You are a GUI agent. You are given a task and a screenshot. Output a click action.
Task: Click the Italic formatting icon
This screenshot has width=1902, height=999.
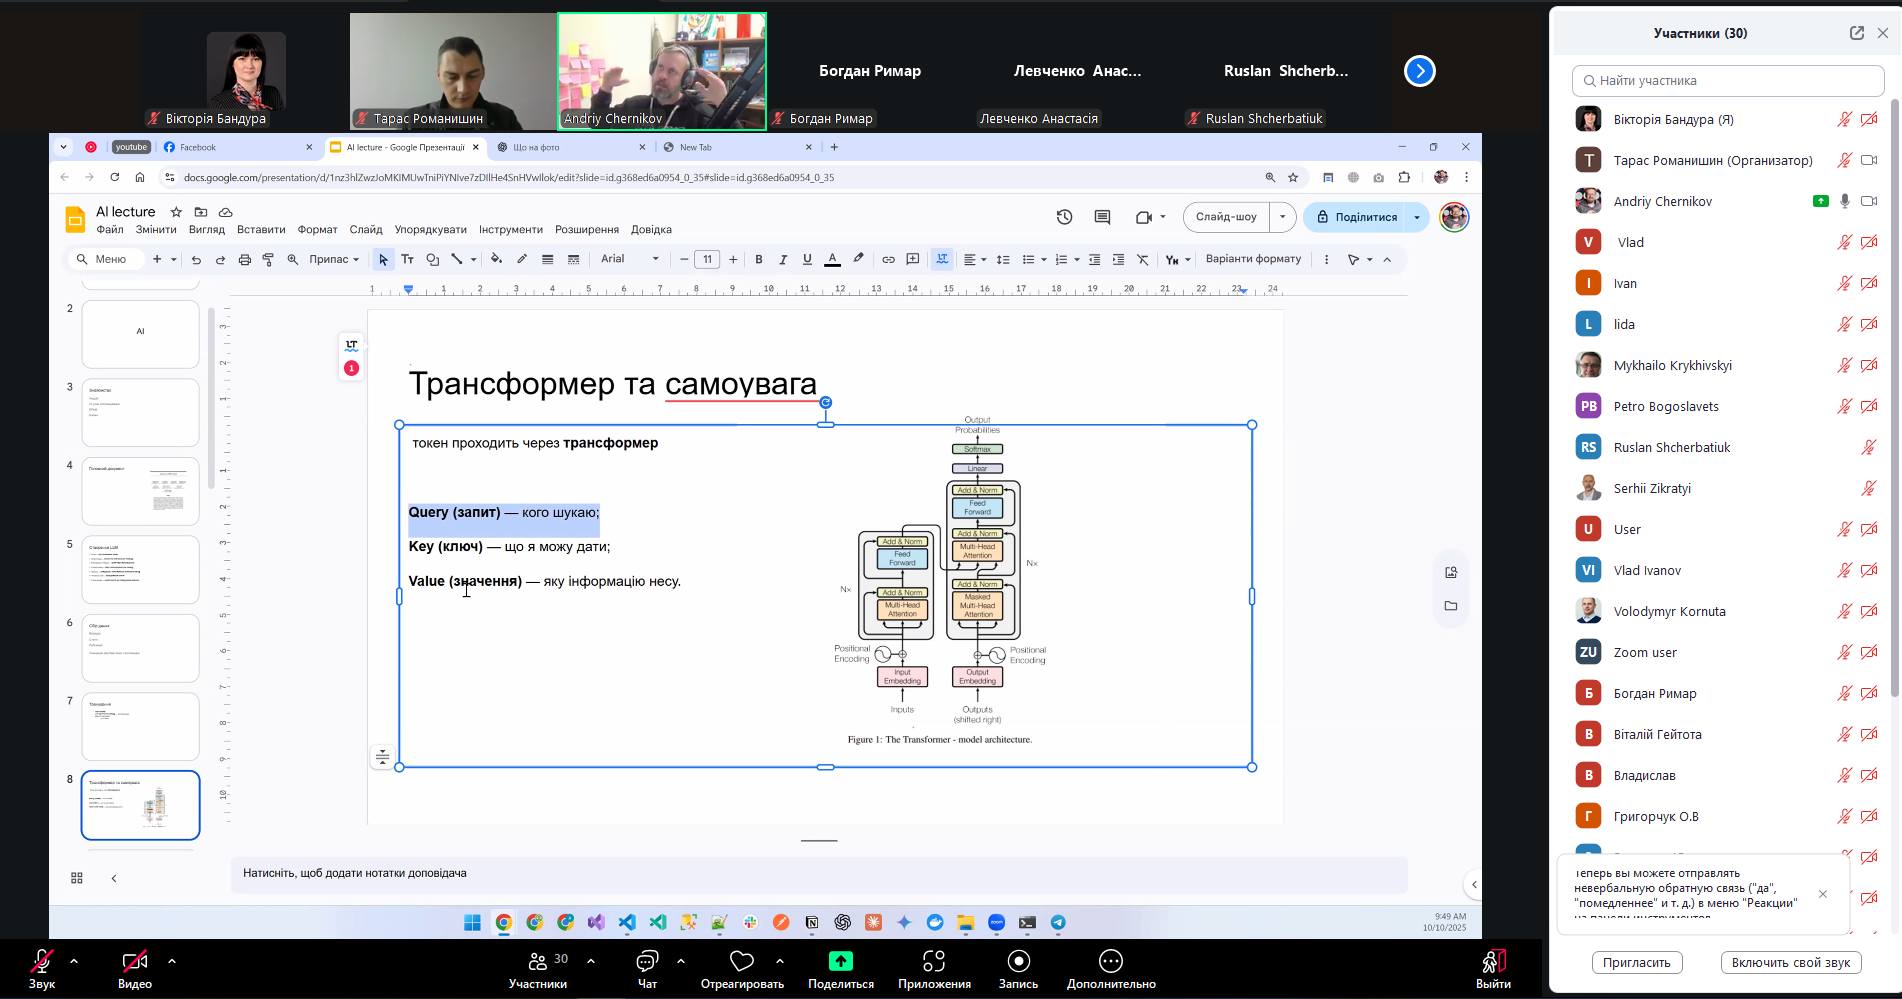coord(783,259)
